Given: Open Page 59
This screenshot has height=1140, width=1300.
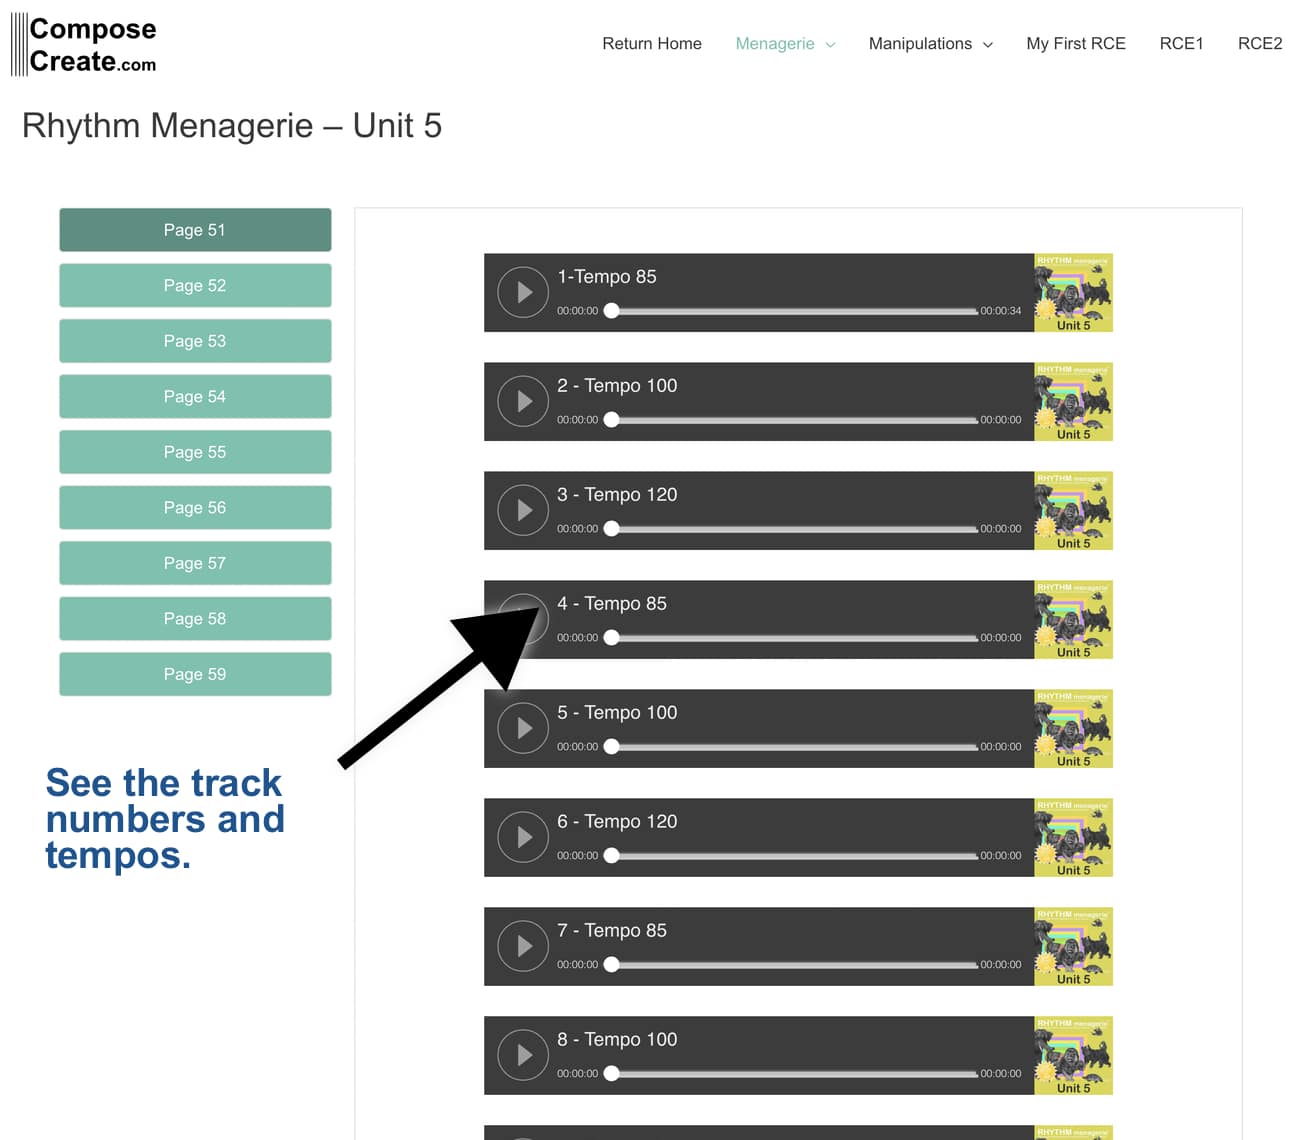Looking at the screenshot, I should point(195,674).
